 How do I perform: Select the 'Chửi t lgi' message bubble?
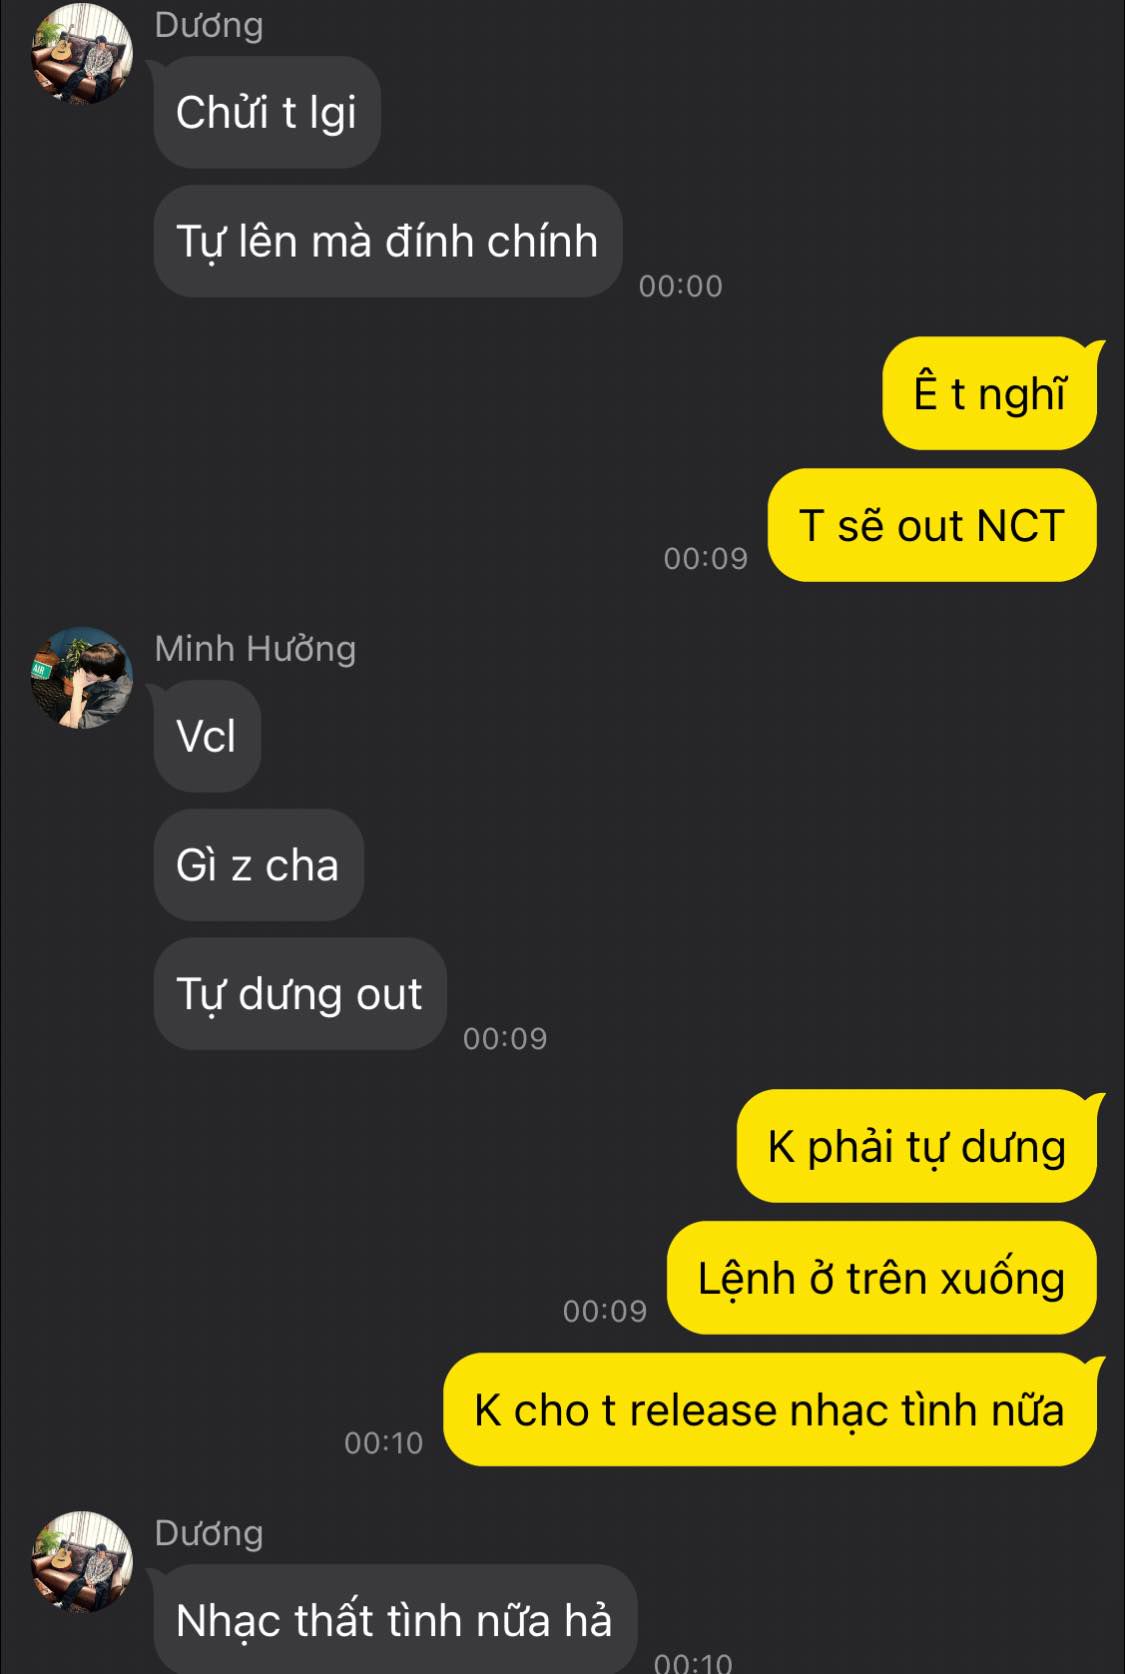(267, 112)
